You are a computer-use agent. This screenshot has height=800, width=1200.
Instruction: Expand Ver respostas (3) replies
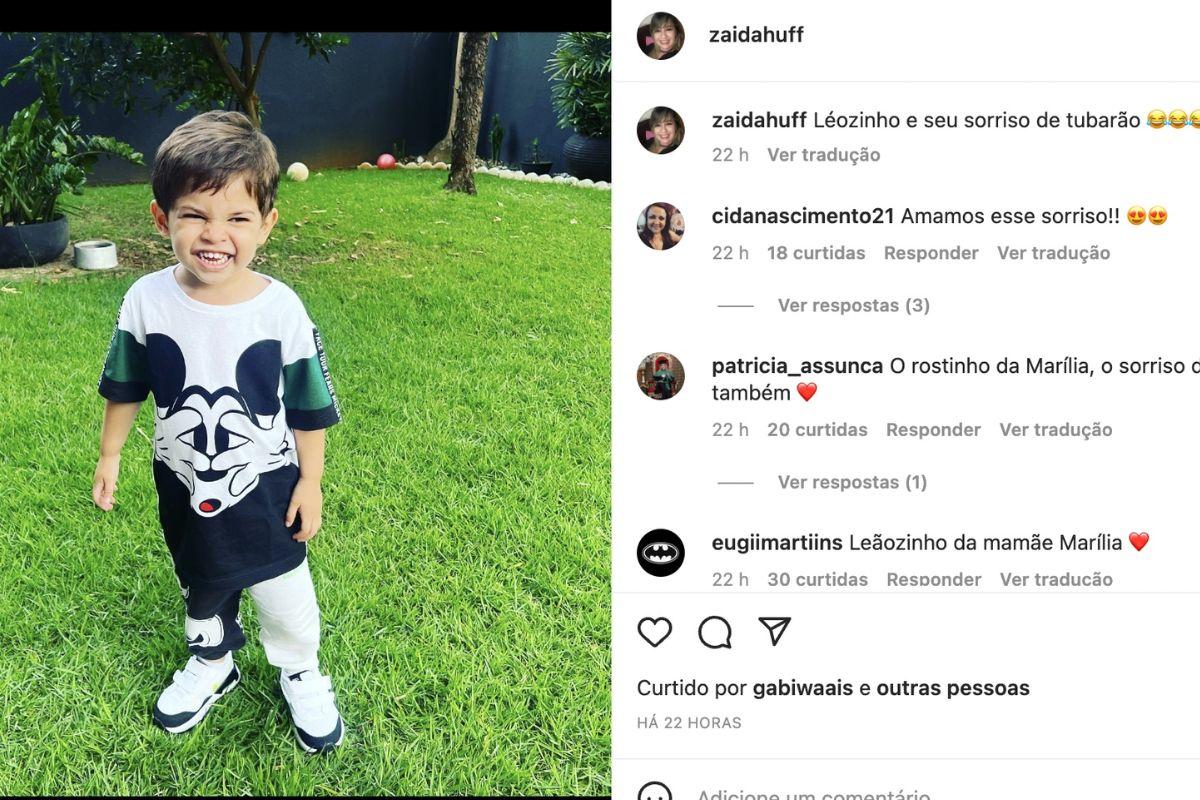[x=854, y=306]
